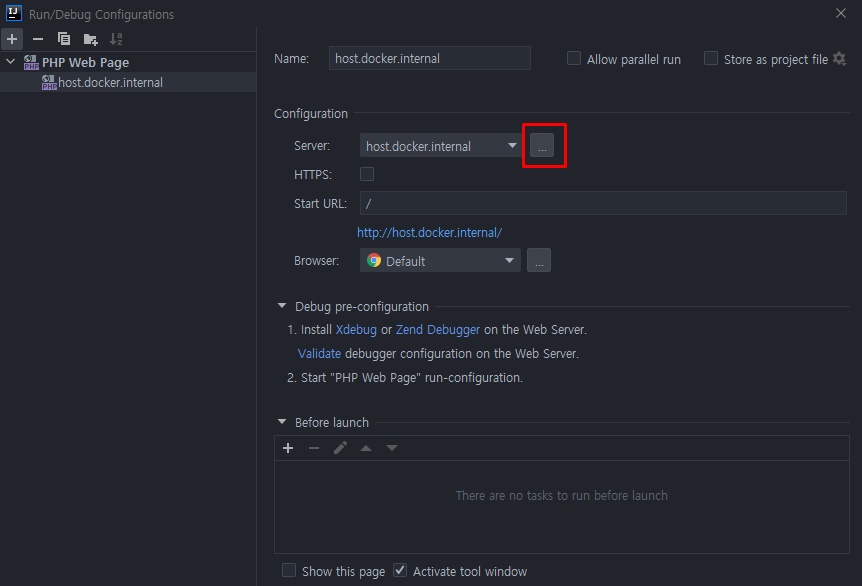The width and height of the screenshot is (862, 586).
Task: Click the Validate link
Action: pyautogui.click(x=319, y=353)
